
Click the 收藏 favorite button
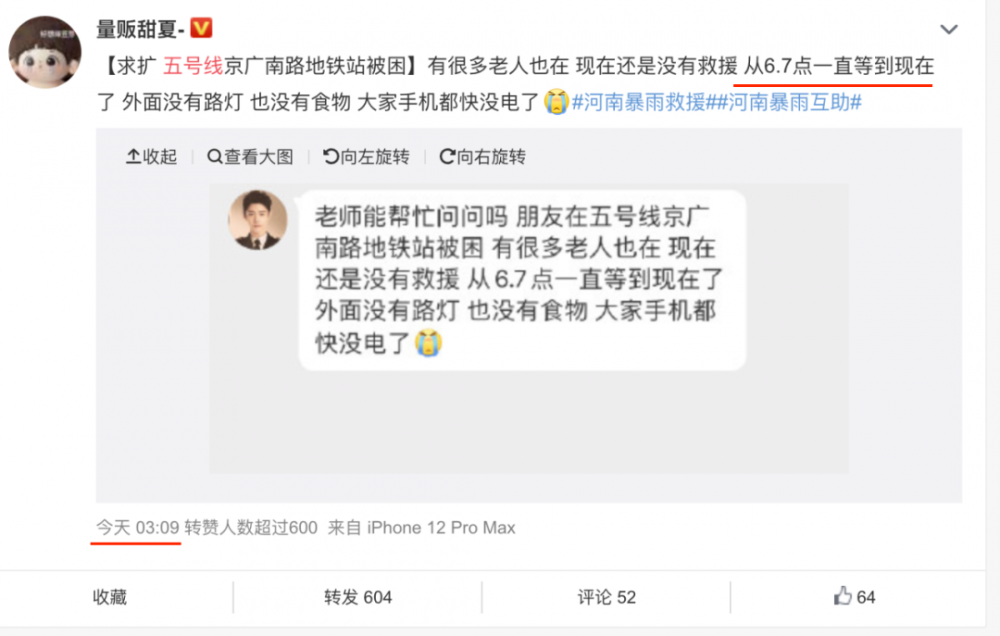(110, 597)
